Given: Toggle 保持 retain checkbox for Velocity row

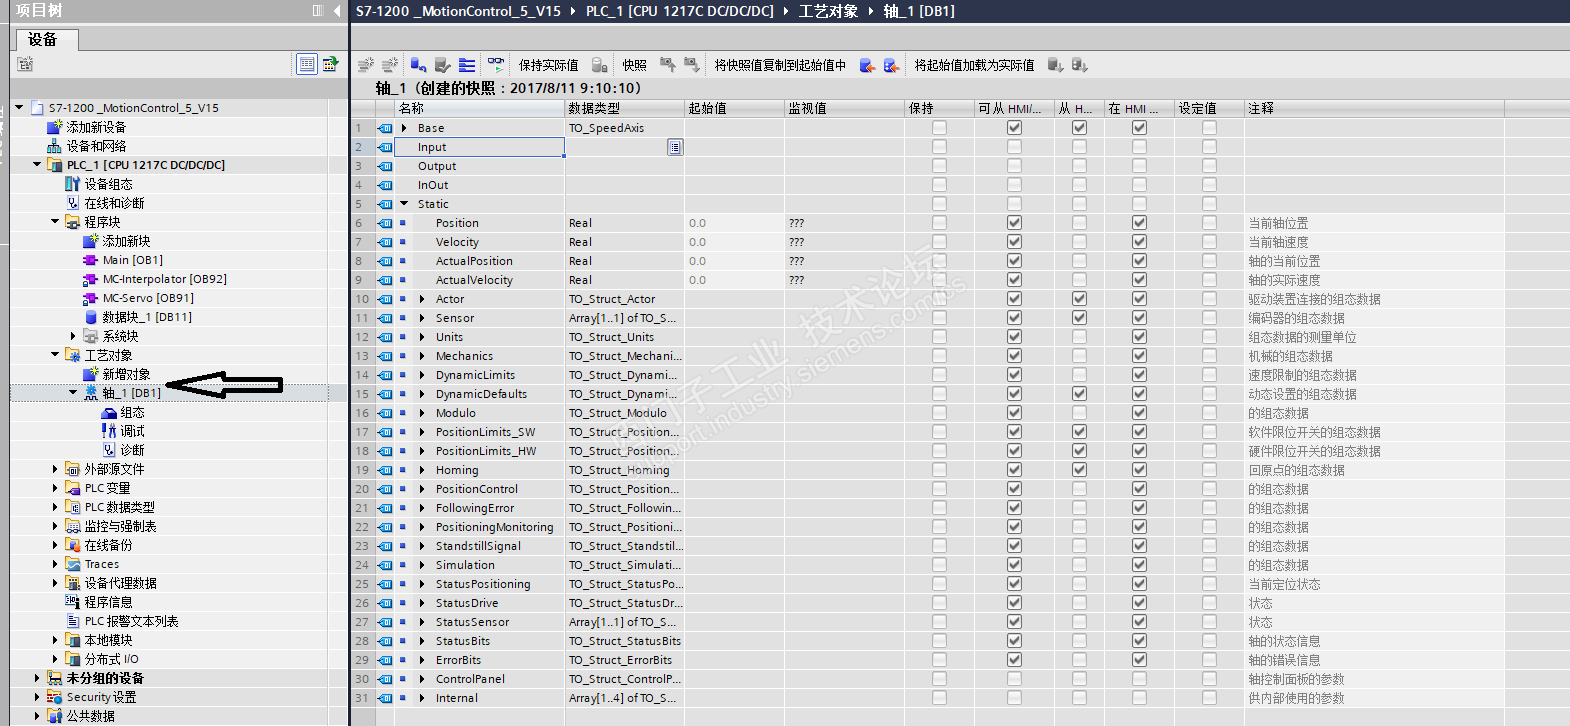Looking at the screenshot, I should coord(939,242).
